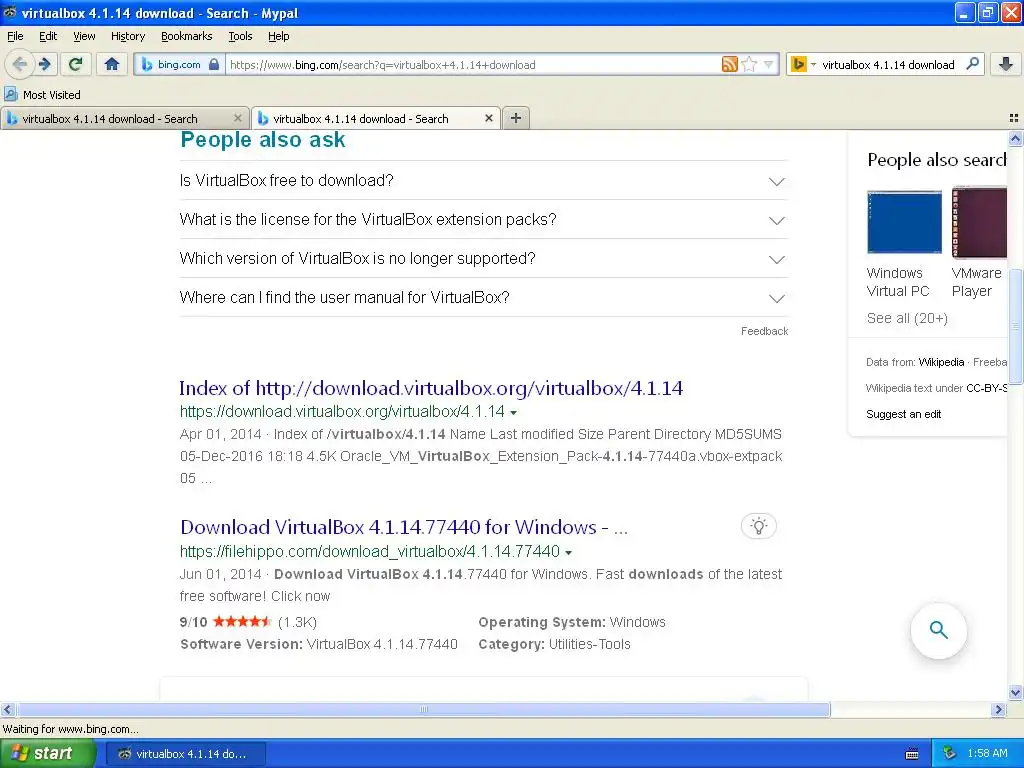
Task: Click the search magnifier in toolbar search box
Action: tap(972, 64)
